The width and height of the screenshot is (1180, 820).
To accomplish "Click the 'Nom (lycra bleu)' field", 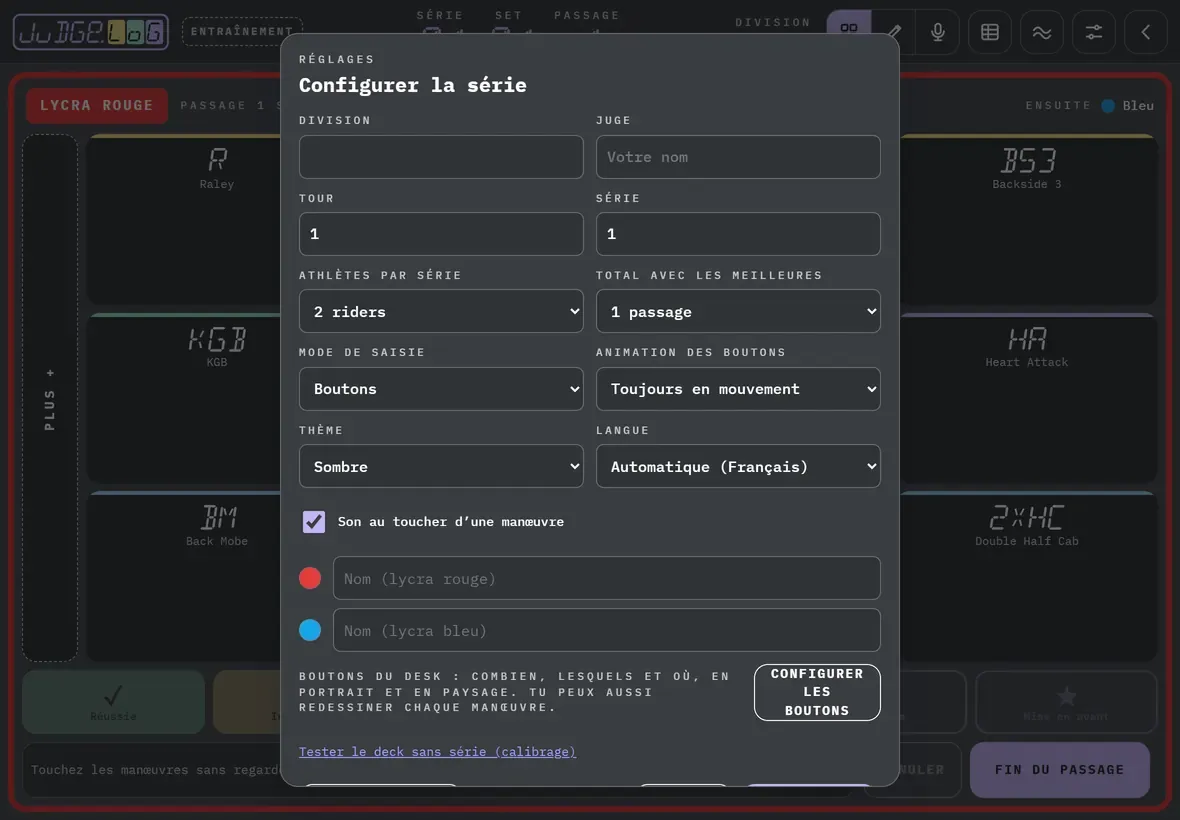I will 607,630.
